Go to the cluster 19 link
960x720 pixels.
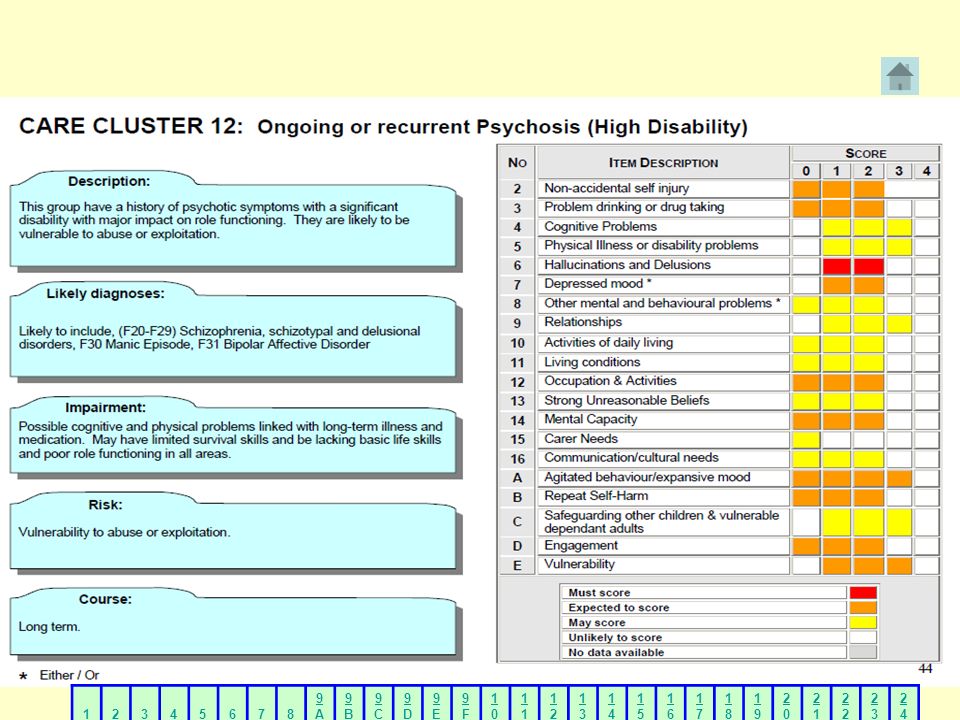(x=757, y=705)
